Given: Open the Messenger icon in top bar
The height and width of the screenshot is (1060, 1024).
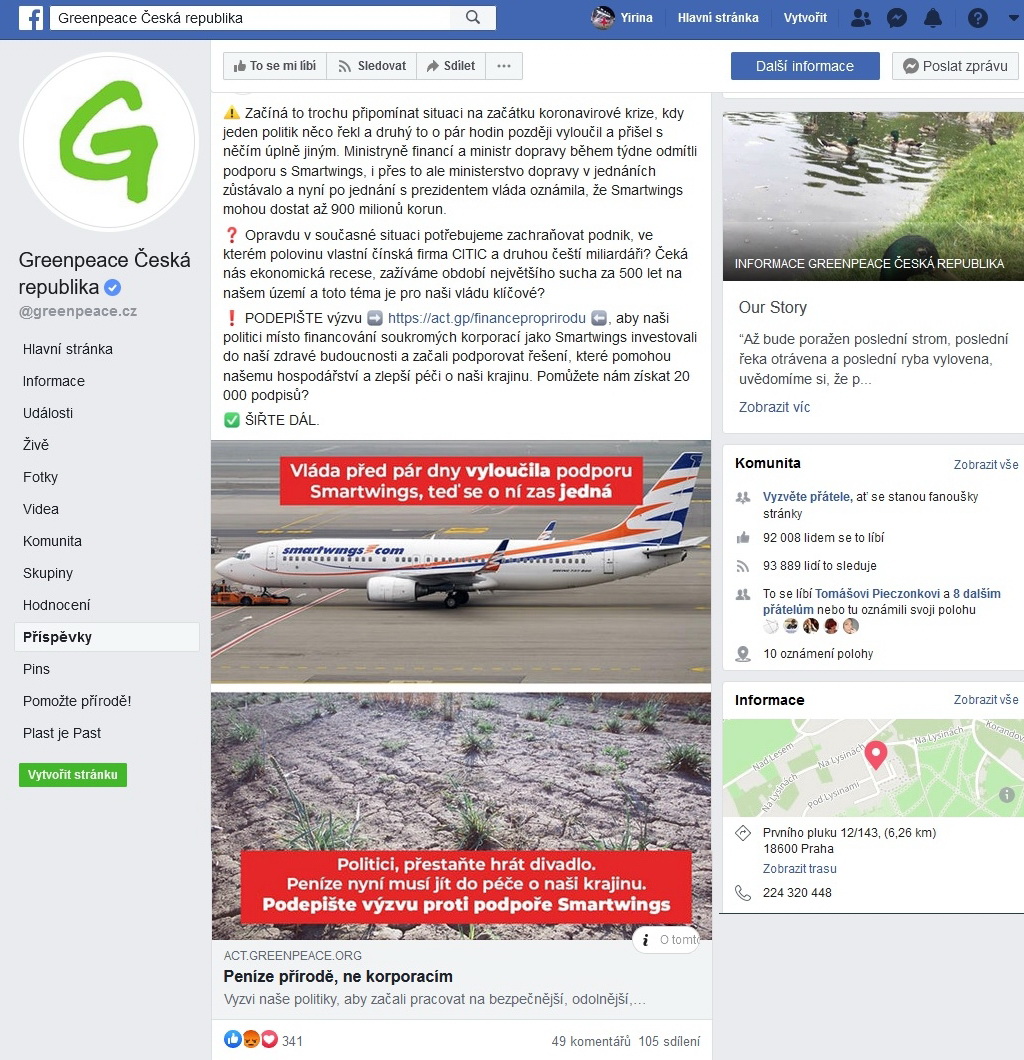Looking at the screenshot, I should click(x=896, y=18).
